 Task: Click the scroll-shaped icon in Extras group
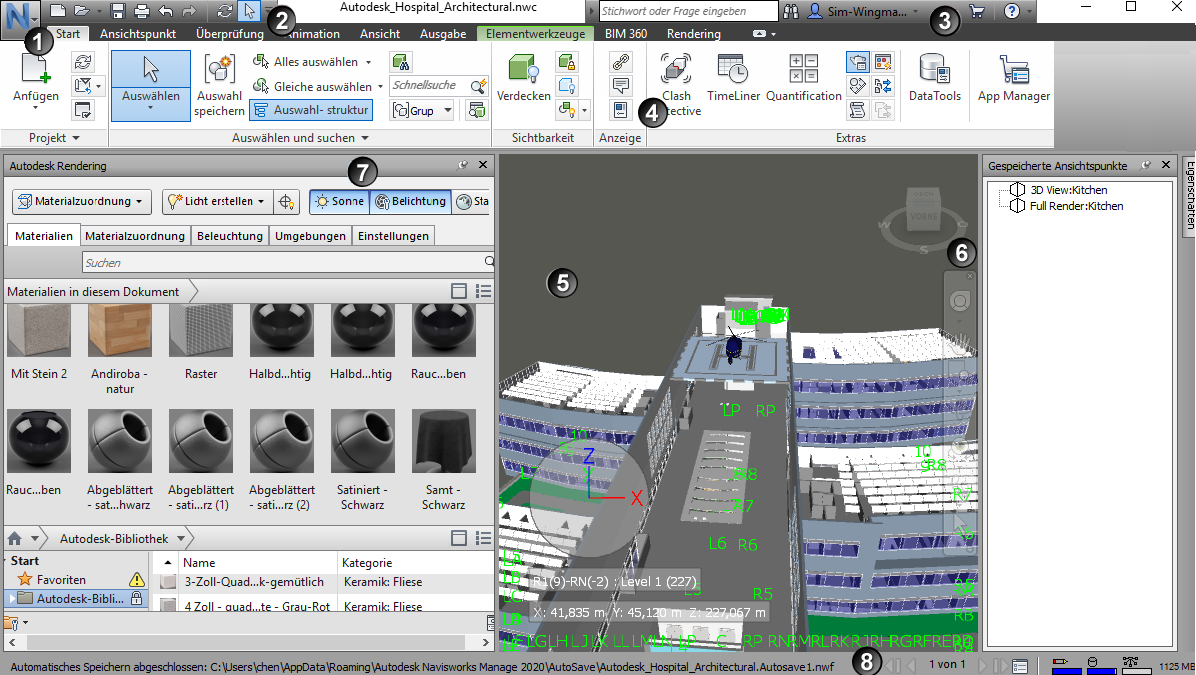857,110
